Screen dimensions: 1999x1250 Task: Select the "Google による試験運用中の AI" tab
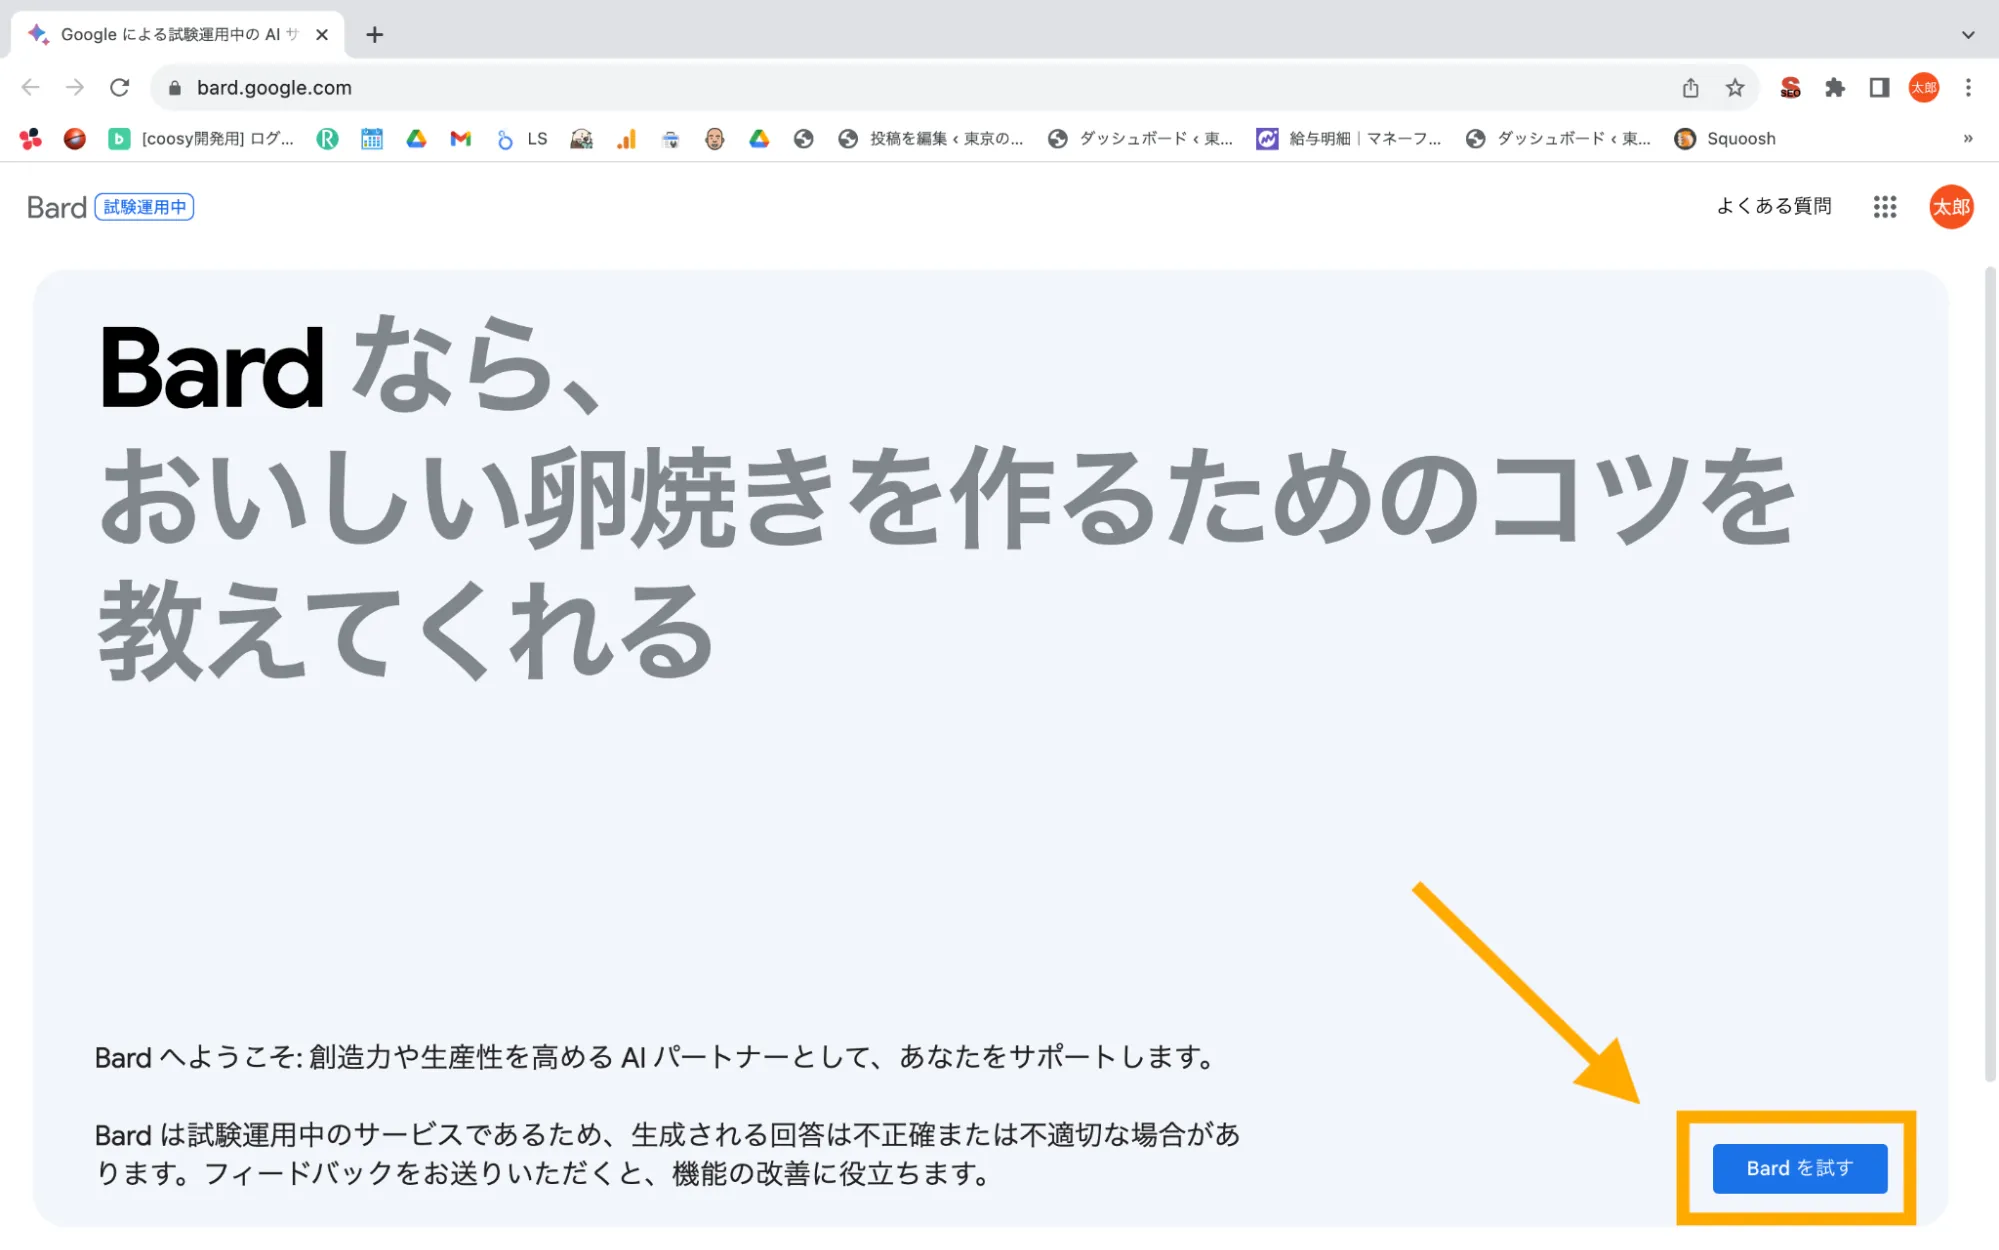(178, 35)
